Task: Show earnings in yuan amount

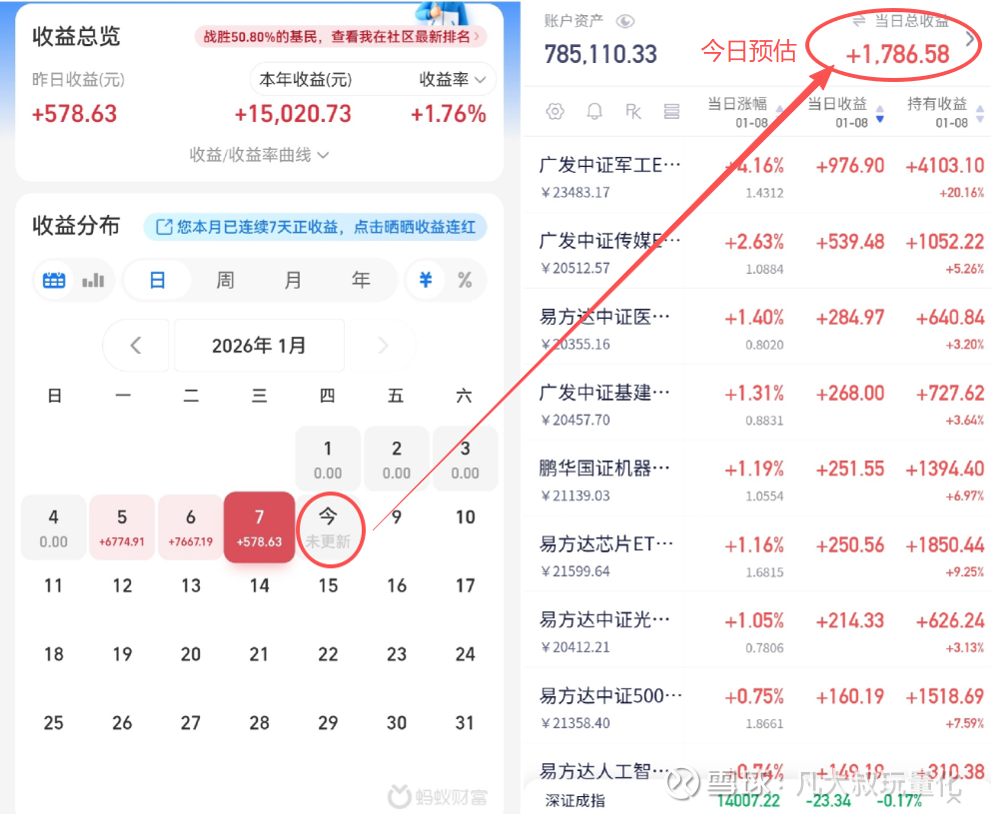Action: [425, 280]
